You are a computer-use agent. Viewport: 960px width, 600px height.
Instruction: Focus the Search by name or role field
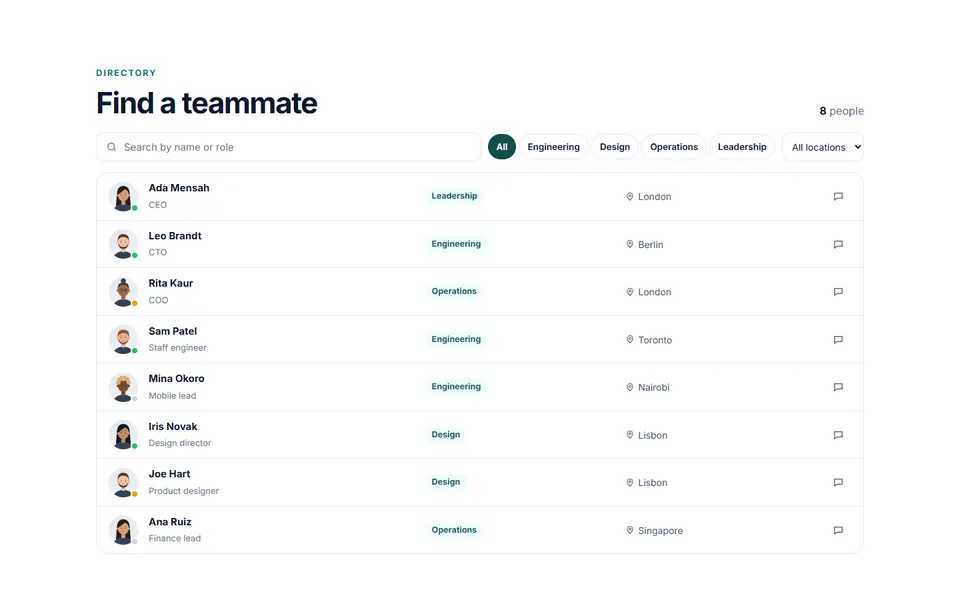click(289, 147)
